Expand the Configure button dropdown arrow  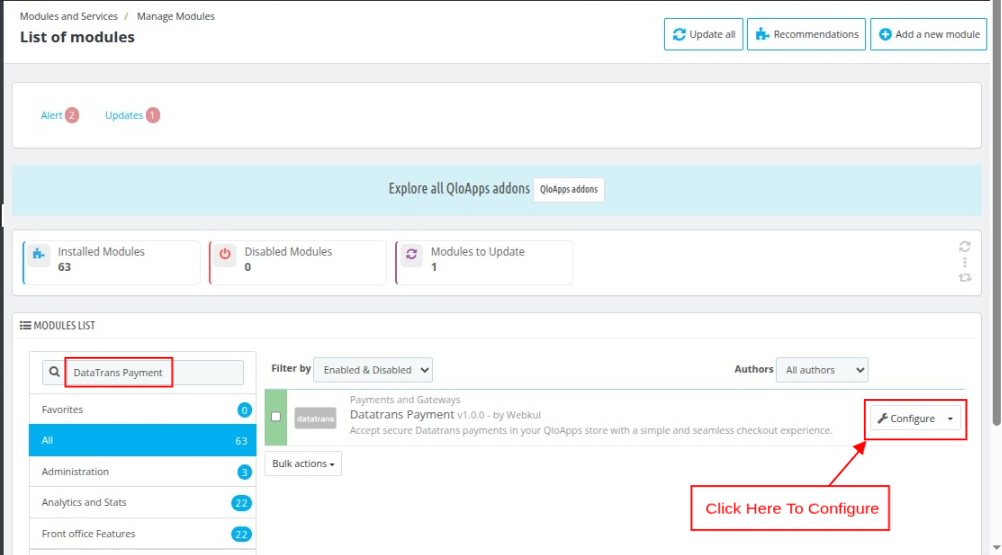tap(950, 419)
